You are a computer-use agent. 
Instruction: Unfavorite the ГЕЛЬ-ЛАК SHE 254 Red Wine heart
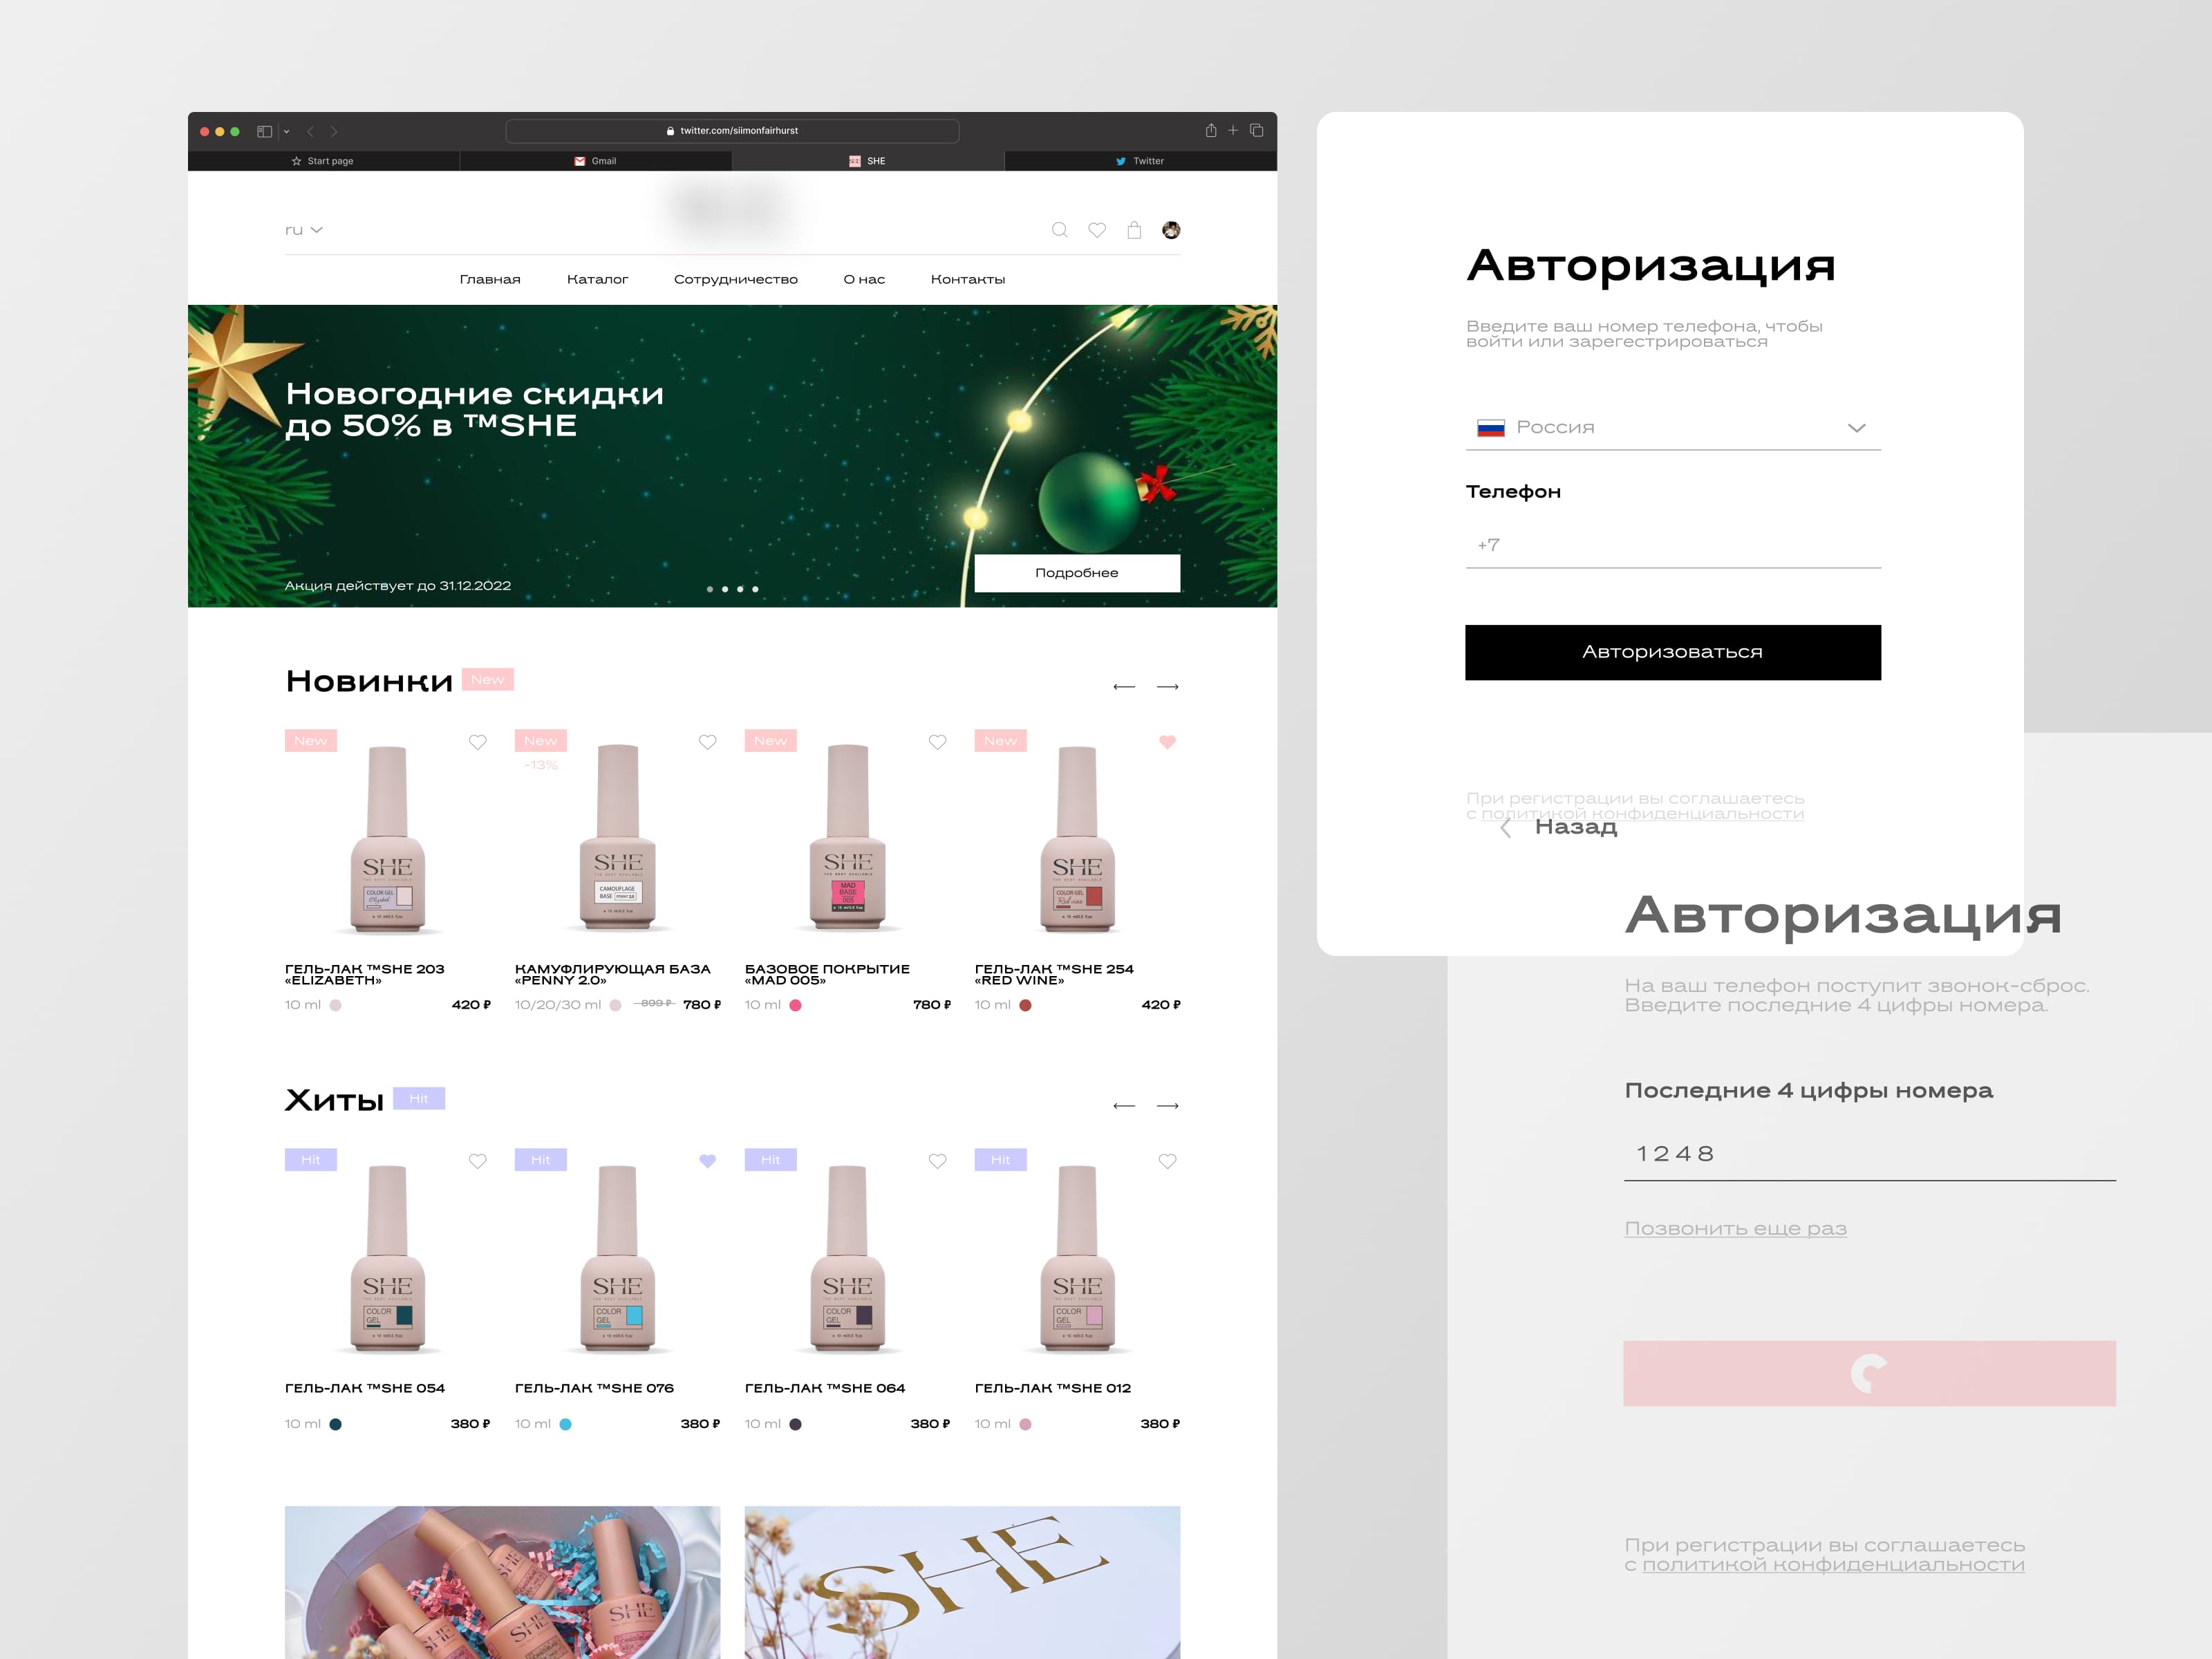point(1167,742)
